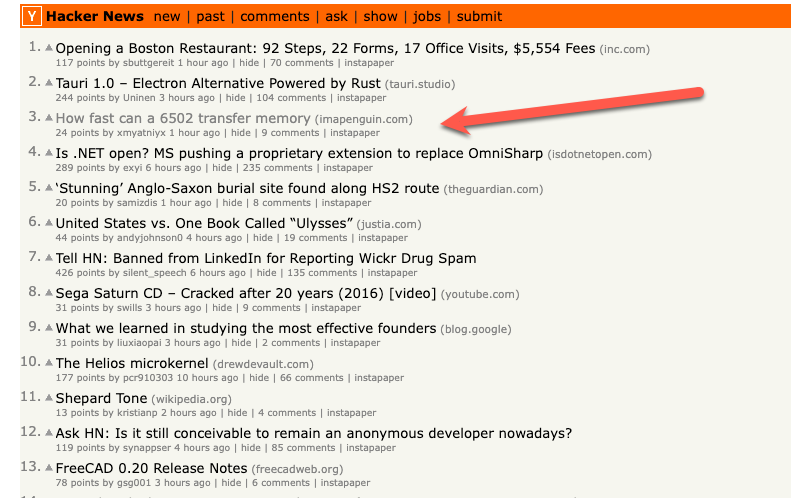Upvote the Helios microkernel story
The width and height of the screenshot is (791, 498).
click(x=48, y=362)
